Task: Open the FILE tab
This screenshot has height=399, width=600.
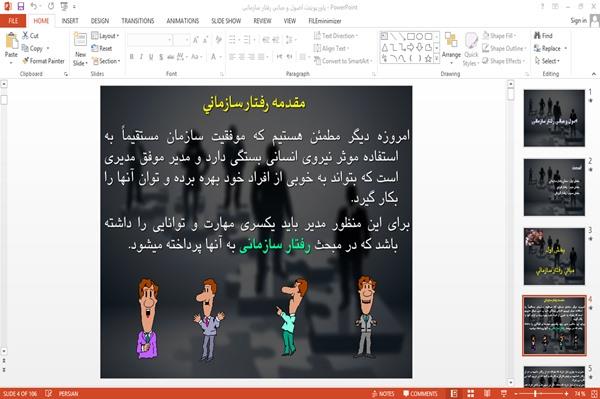Action: click(x=13, y=21)
